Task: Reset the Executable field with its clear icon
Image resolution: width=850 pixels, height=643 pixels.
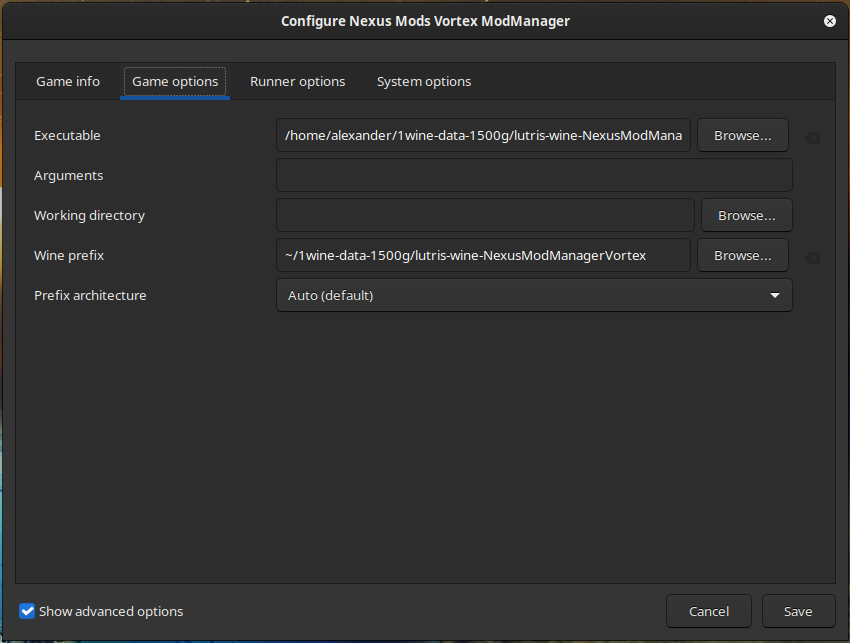Action: coord(812,138)
